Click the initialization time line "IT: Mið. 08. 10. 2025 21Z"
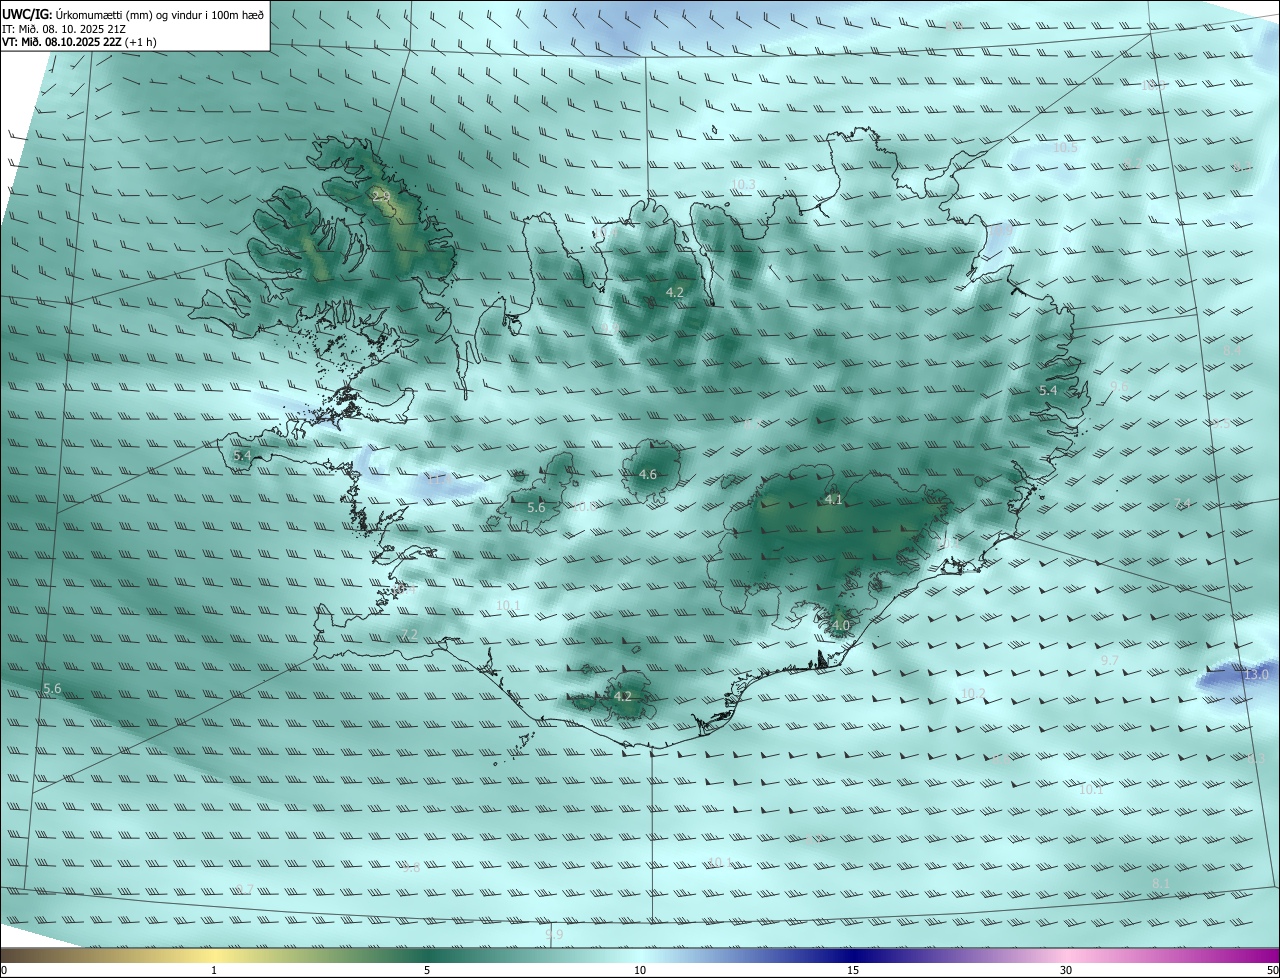Image resolution: width=1280 pixels, height=978 pixels. [62, 29]
